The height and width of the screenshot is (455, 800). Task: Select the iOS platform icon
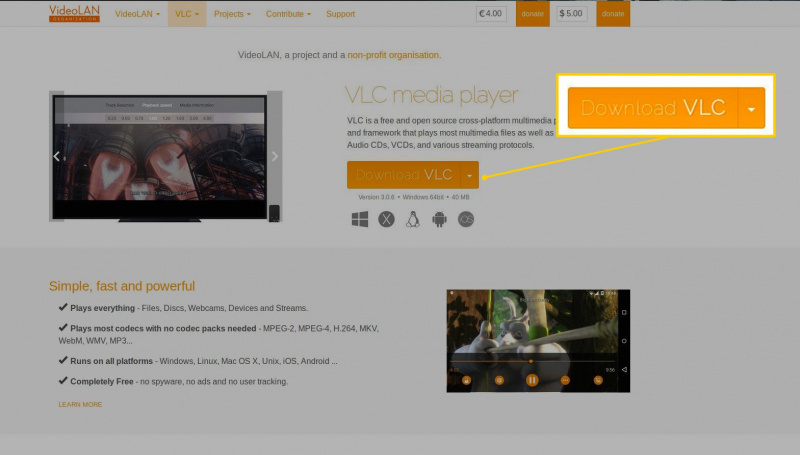pyautogui.click(x=466, y=219)
